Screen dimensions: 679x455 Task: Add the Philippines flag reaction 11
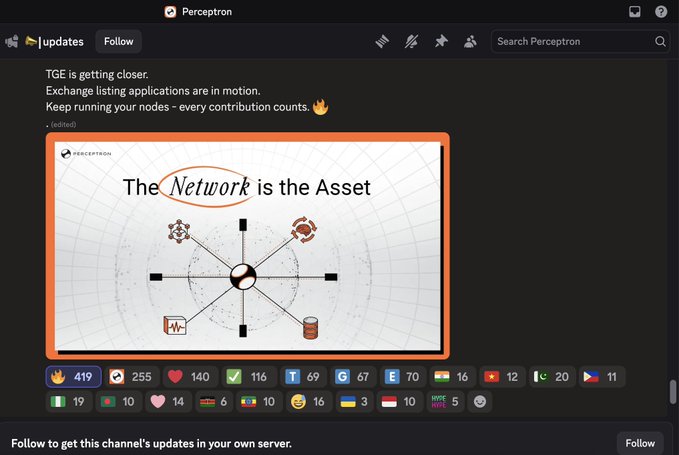tap(601, 377)
